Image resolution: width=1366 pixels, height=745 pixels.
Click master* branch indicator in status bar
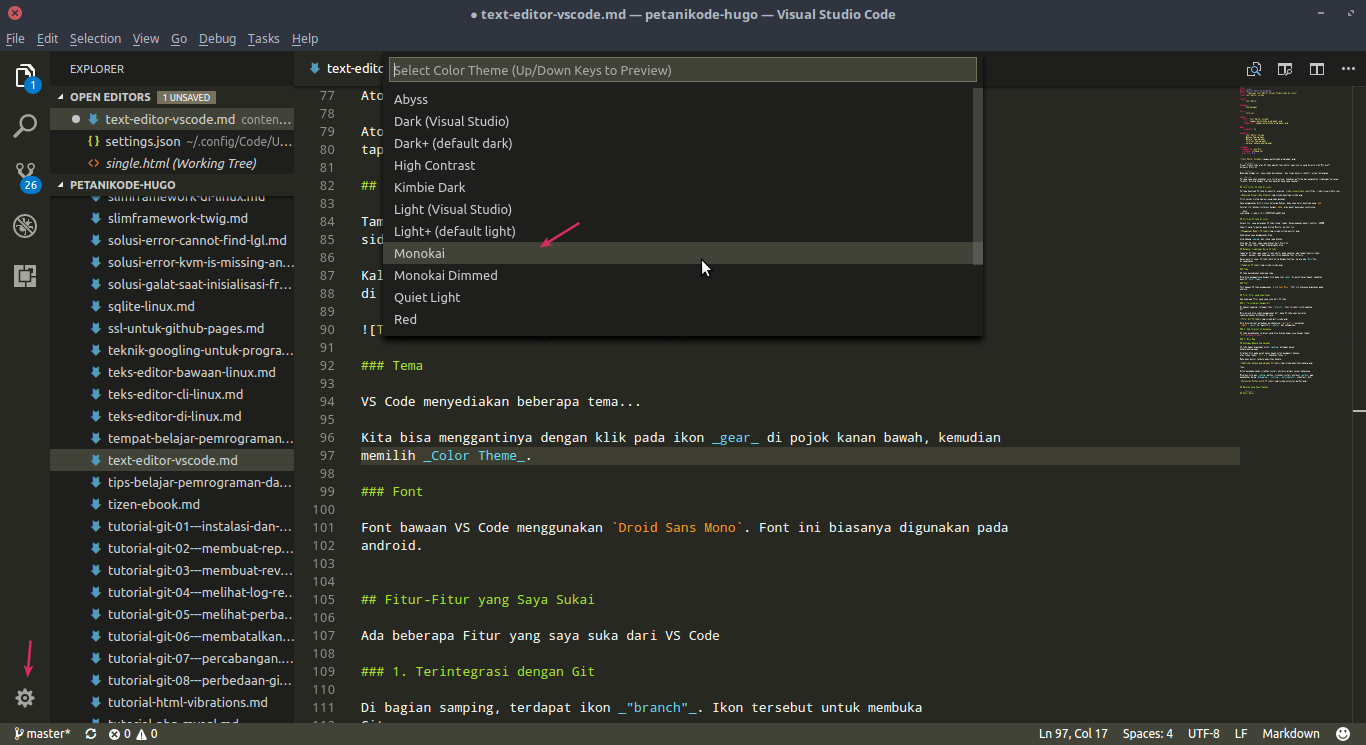coord(40,733)
